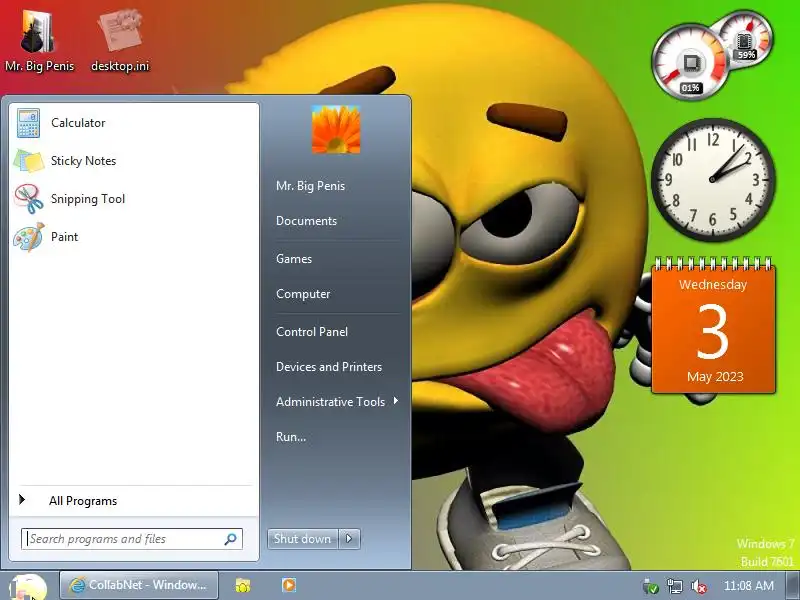Open the Snipping Tool scissors icon

(x=29, y=199)
